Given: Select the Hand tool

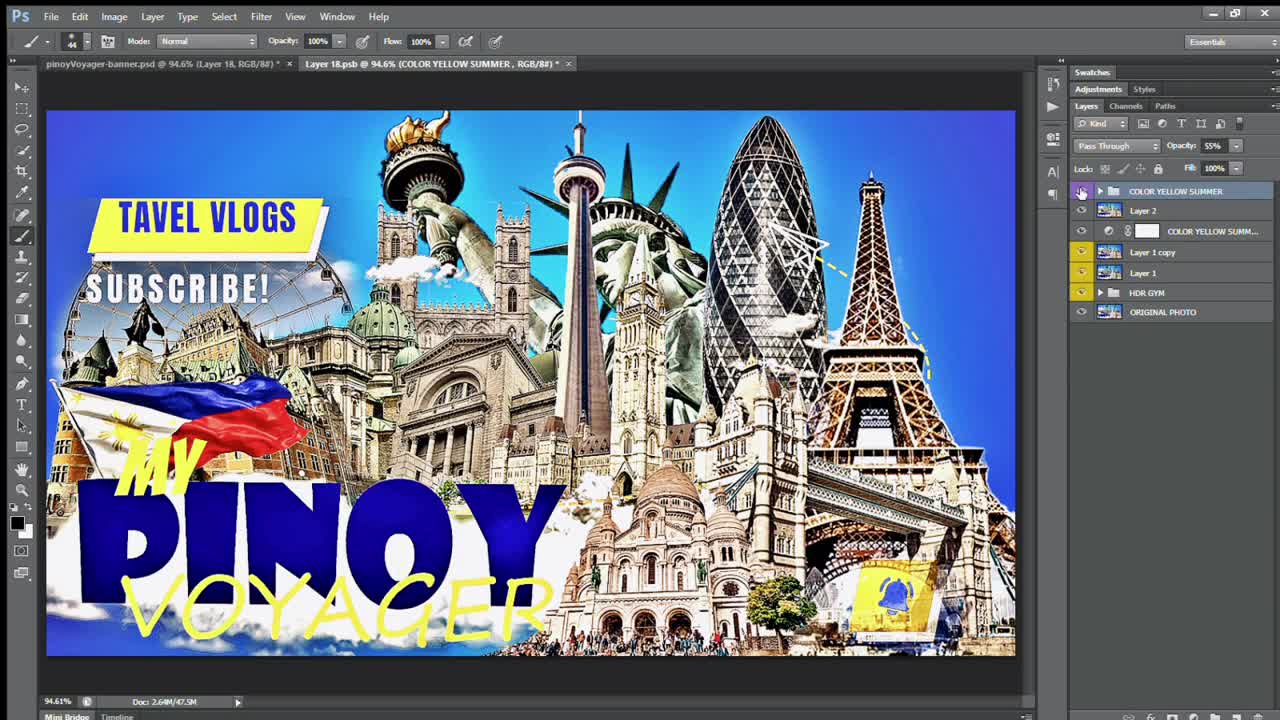Looking at the screenshot, I should (x=22, y=468).
